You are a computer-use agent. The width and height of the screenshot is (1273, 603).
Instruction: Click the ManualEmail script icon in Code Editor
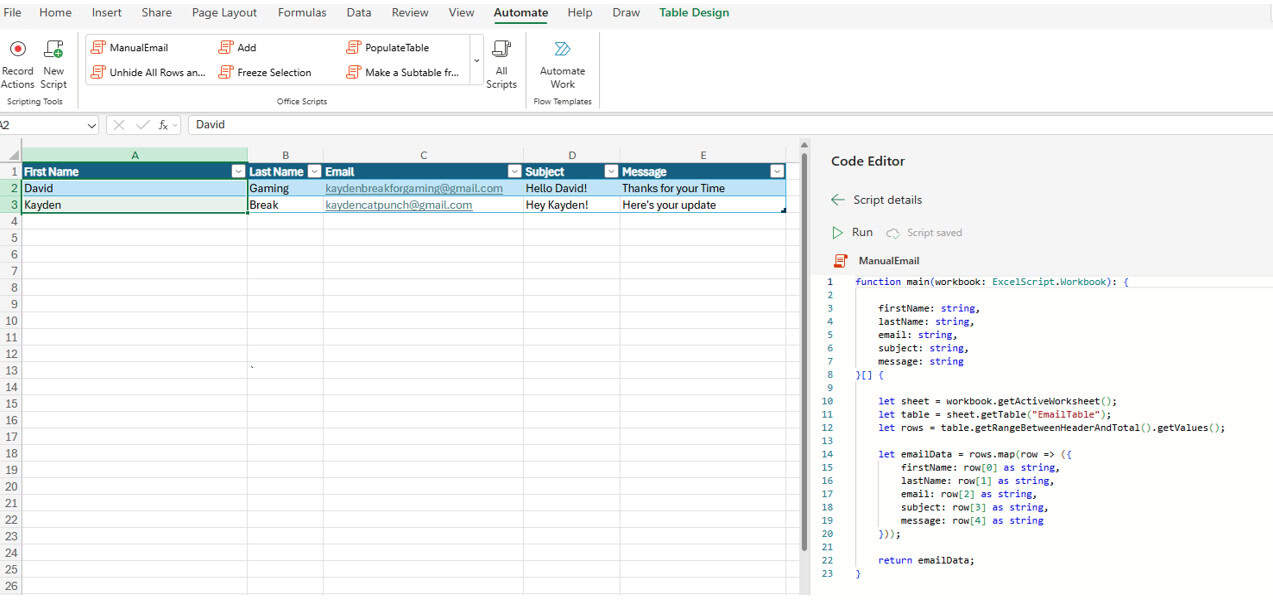pyautogui.click(x=839, y=260)
